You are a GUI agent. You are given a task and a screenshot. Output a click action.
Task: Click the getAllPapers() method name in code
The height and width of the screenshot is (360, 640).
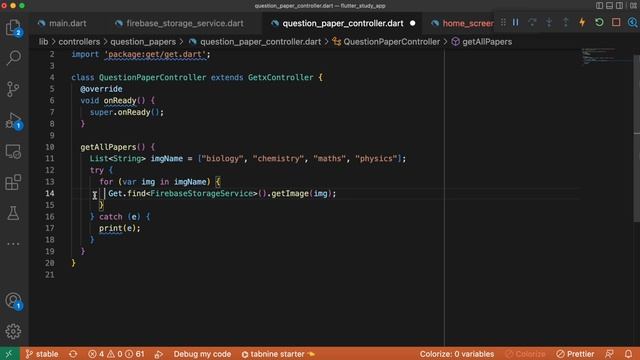pos(108,147)
